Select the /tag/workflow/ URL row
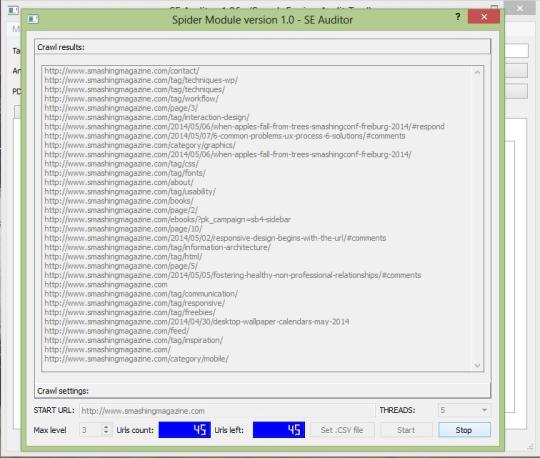 pos(132,99)
